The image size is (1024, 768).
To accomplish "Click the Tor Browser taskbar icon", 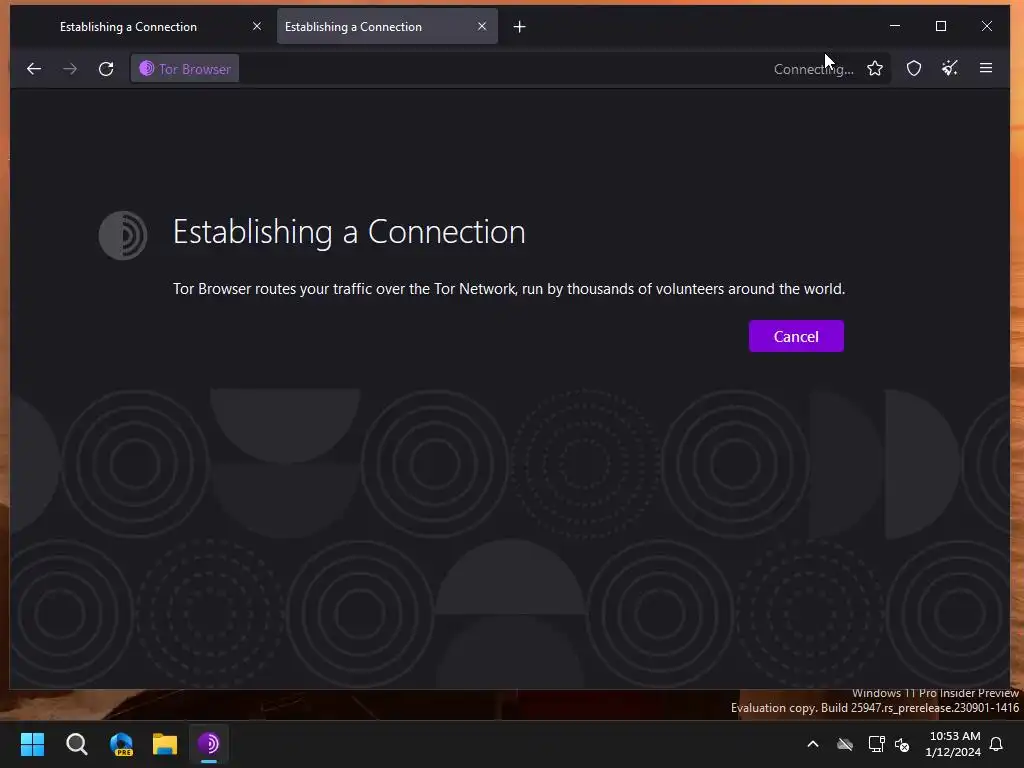I will tap(208, 744).
